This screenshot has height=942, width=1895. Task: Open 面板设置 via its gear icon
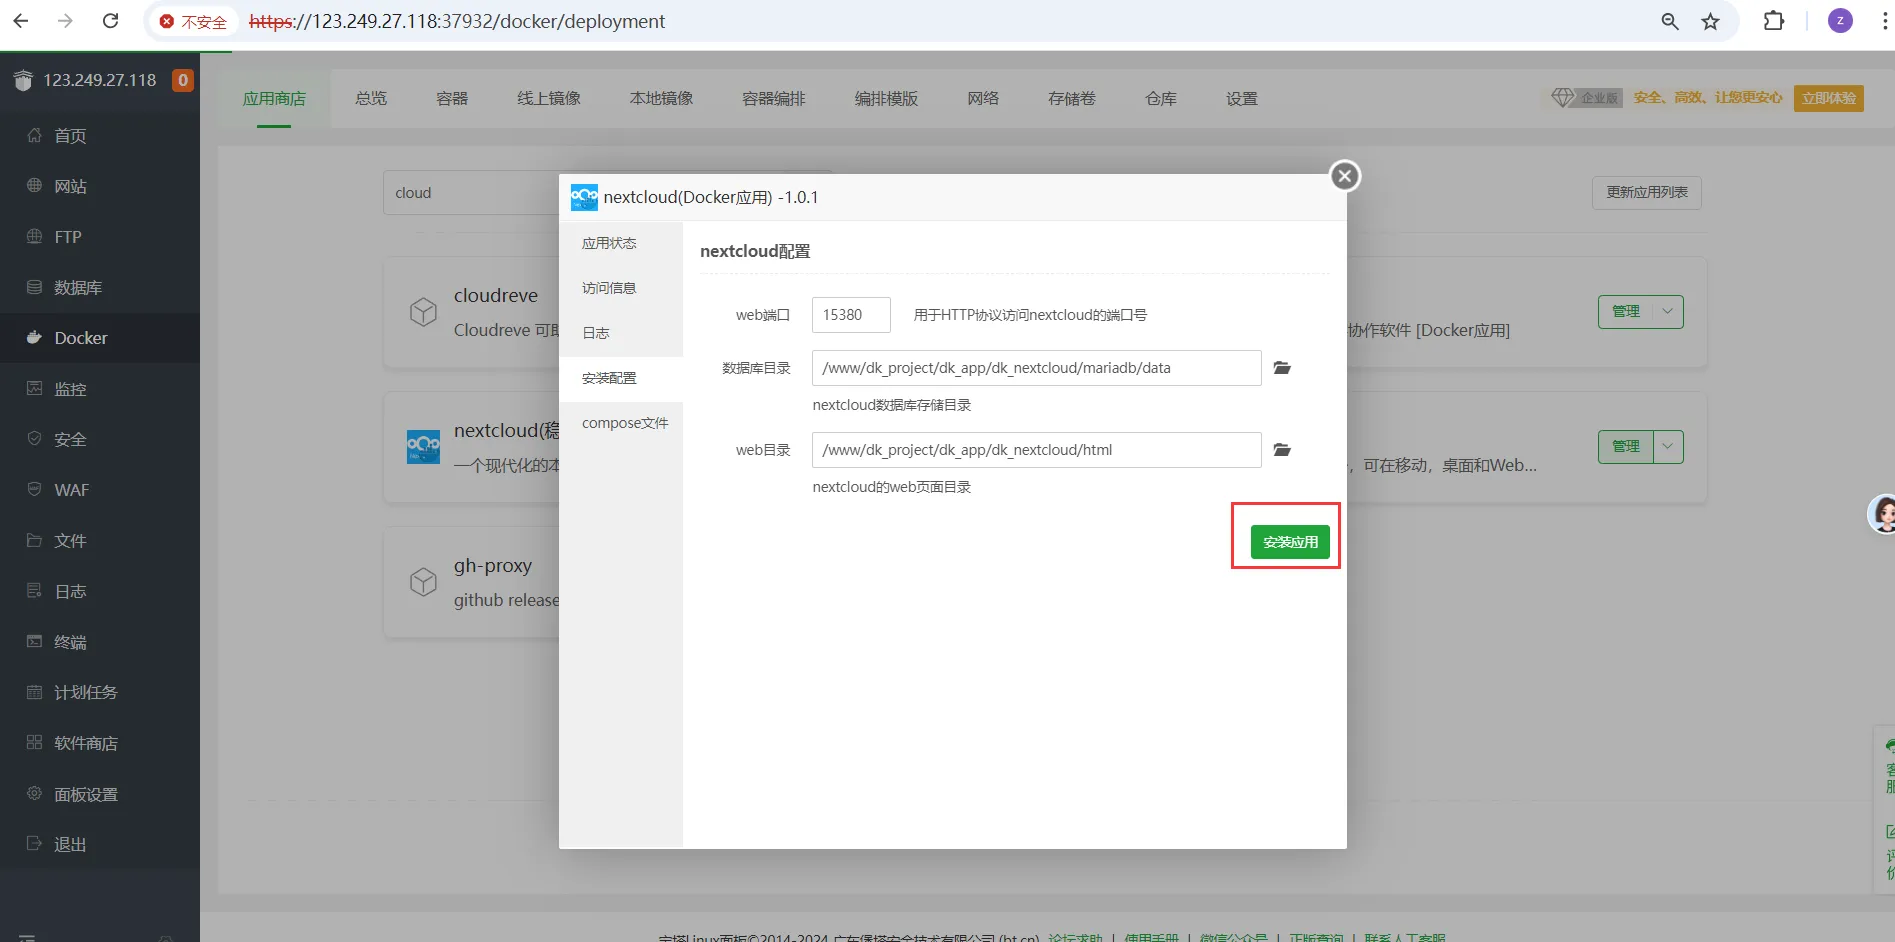[x=34, y=794]
